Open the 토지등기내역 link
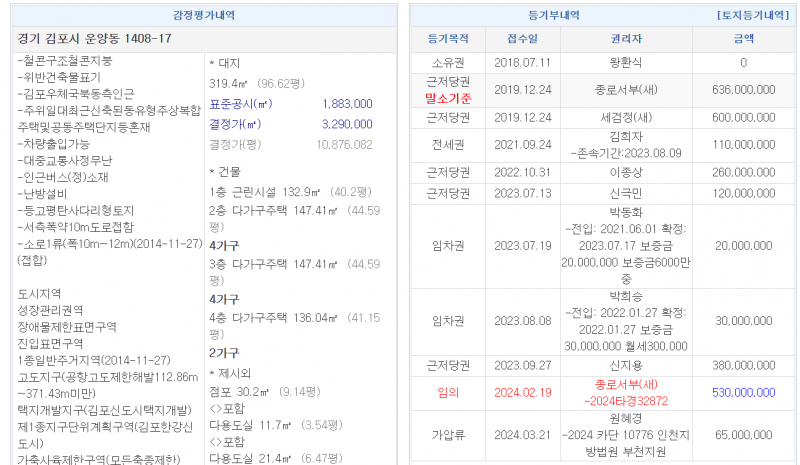This screenshot has width=800, height=465. coord(755,15)
